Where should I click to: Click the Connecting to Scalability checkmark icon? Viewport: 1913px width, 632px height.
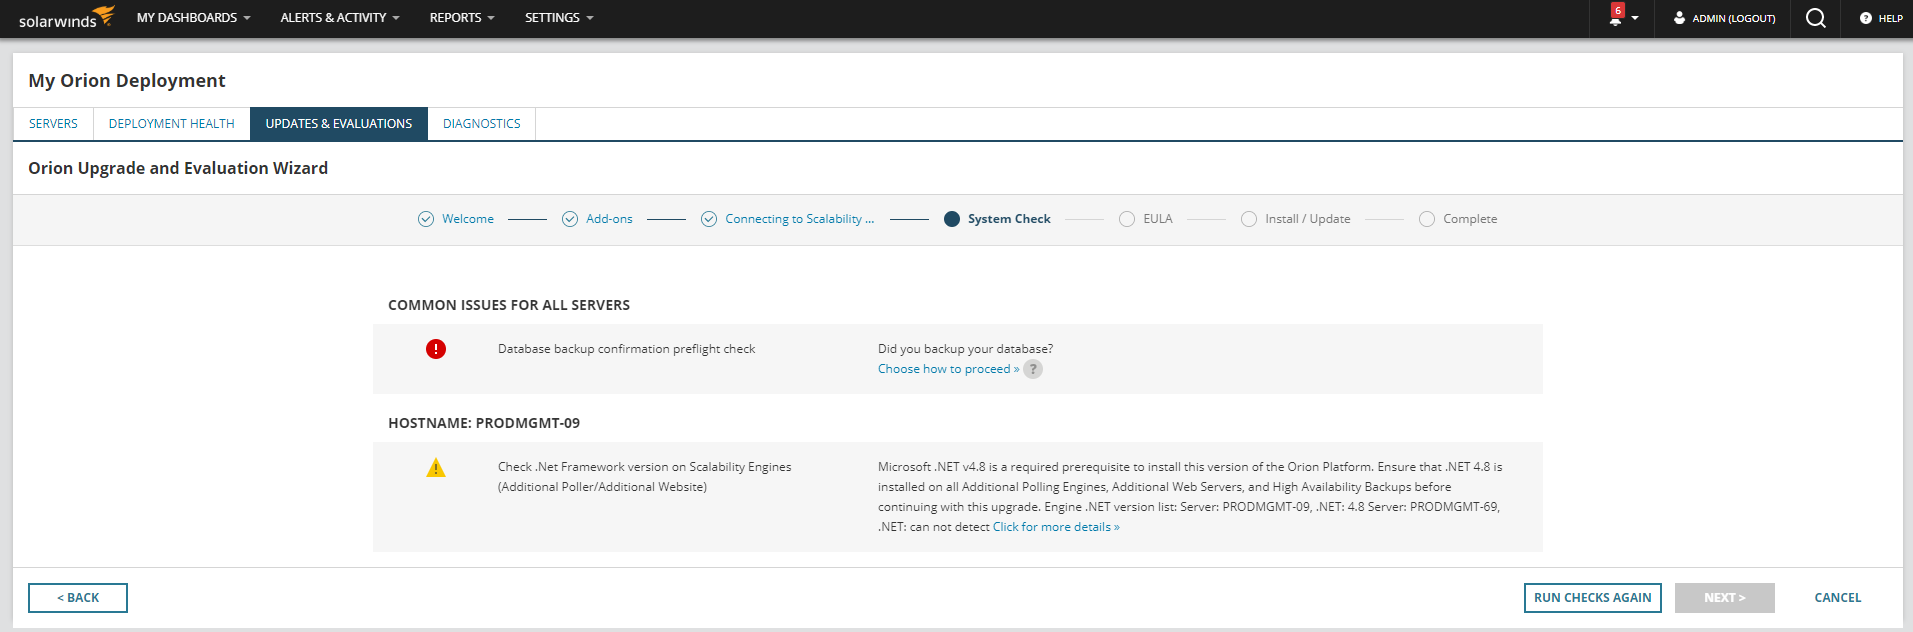click(709, 219)
